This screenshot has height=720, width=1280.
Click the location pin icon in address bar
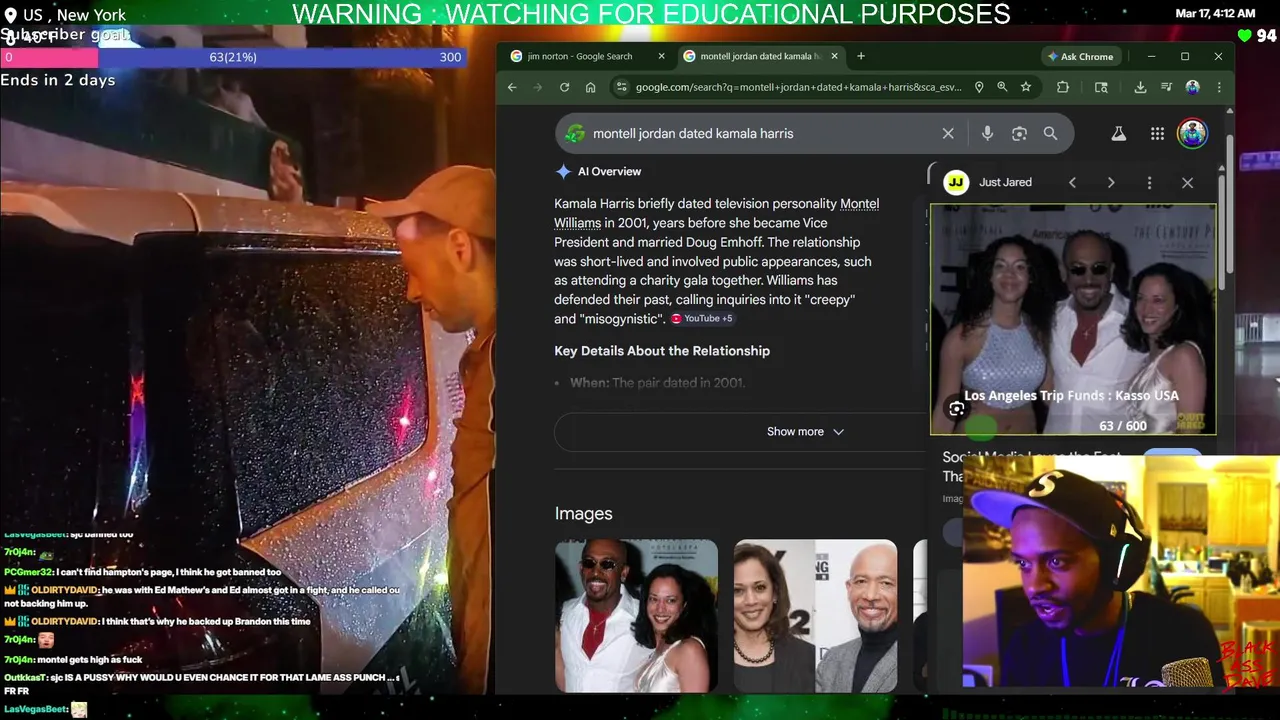(x=979, y=87)
